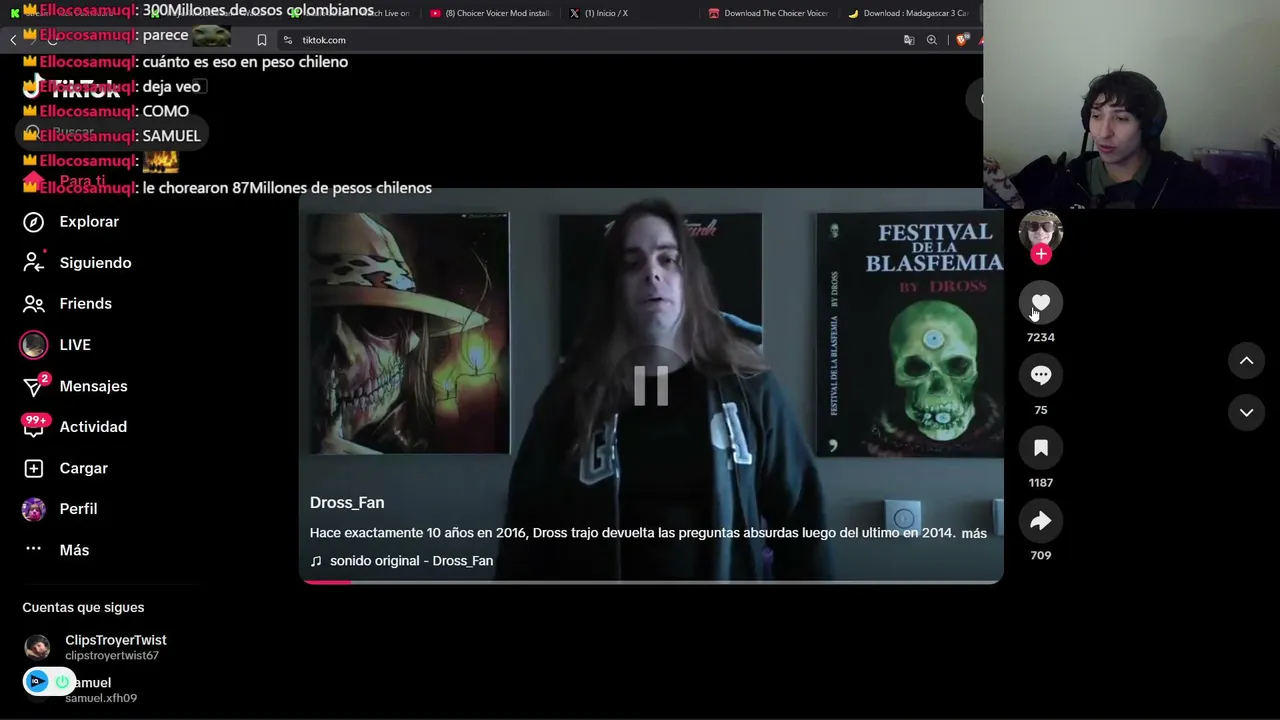
Task: Pause the playing TikTok video
Action: point(651,386)
